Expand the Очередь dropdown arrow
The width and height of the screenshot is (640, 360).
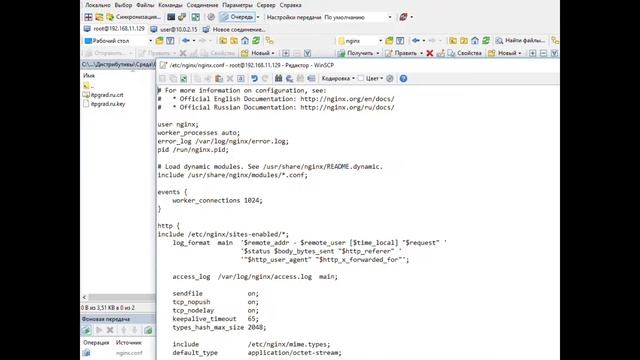click(x=258, y=17)
